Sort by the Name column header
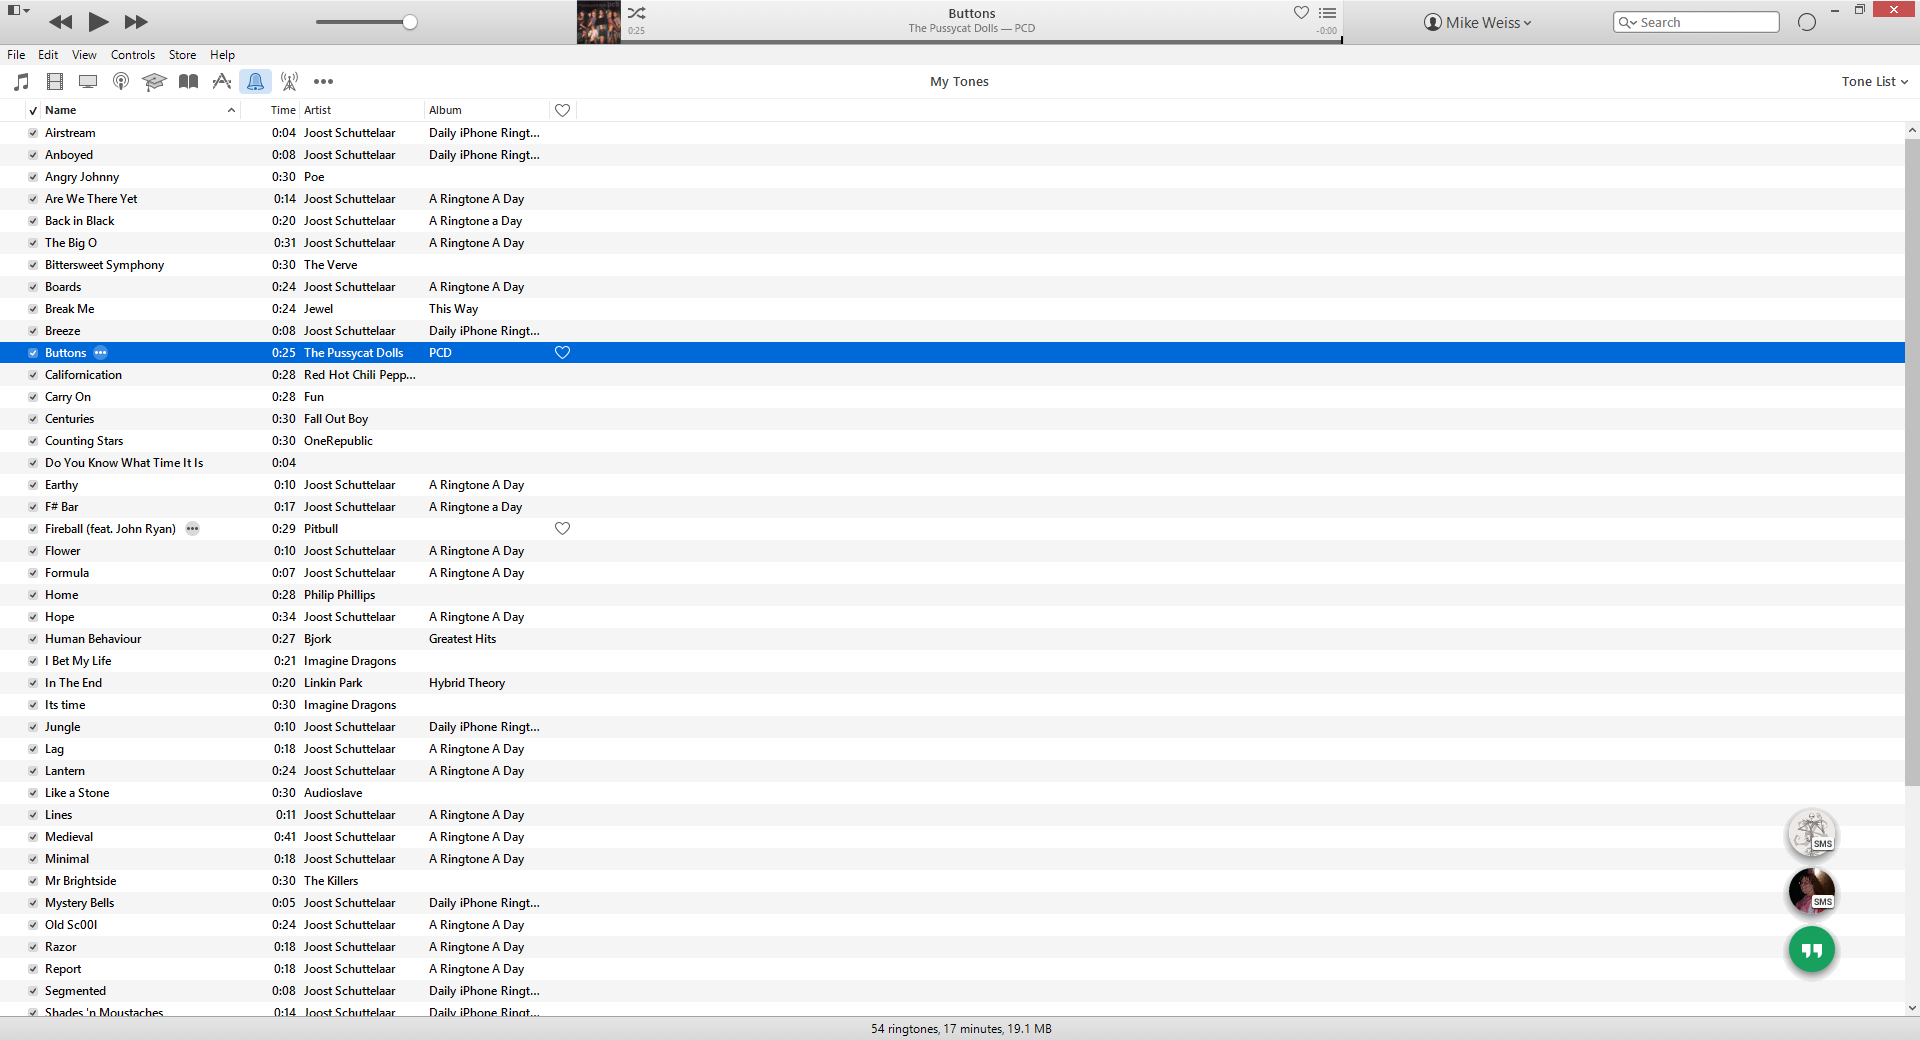Image resolution: width=1920 pixels, height=1040 pixels. pos(140,110)
